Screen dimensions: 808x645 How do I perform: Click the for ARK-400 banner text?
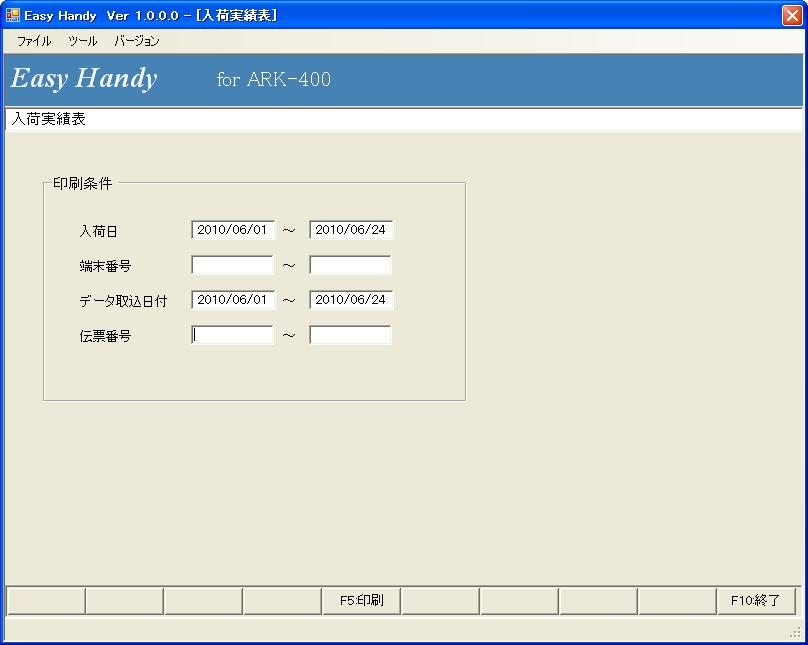(x=274, y=79)
